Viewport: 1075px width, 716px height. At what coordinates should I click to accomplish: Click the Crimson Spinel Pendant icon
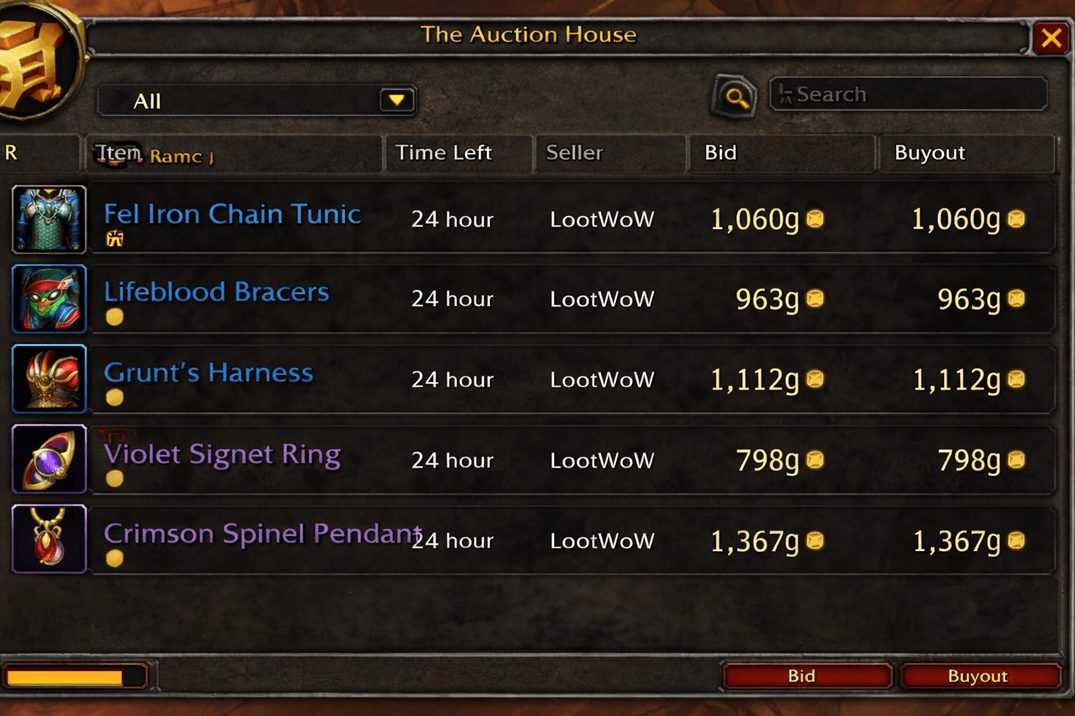(49, 539)
